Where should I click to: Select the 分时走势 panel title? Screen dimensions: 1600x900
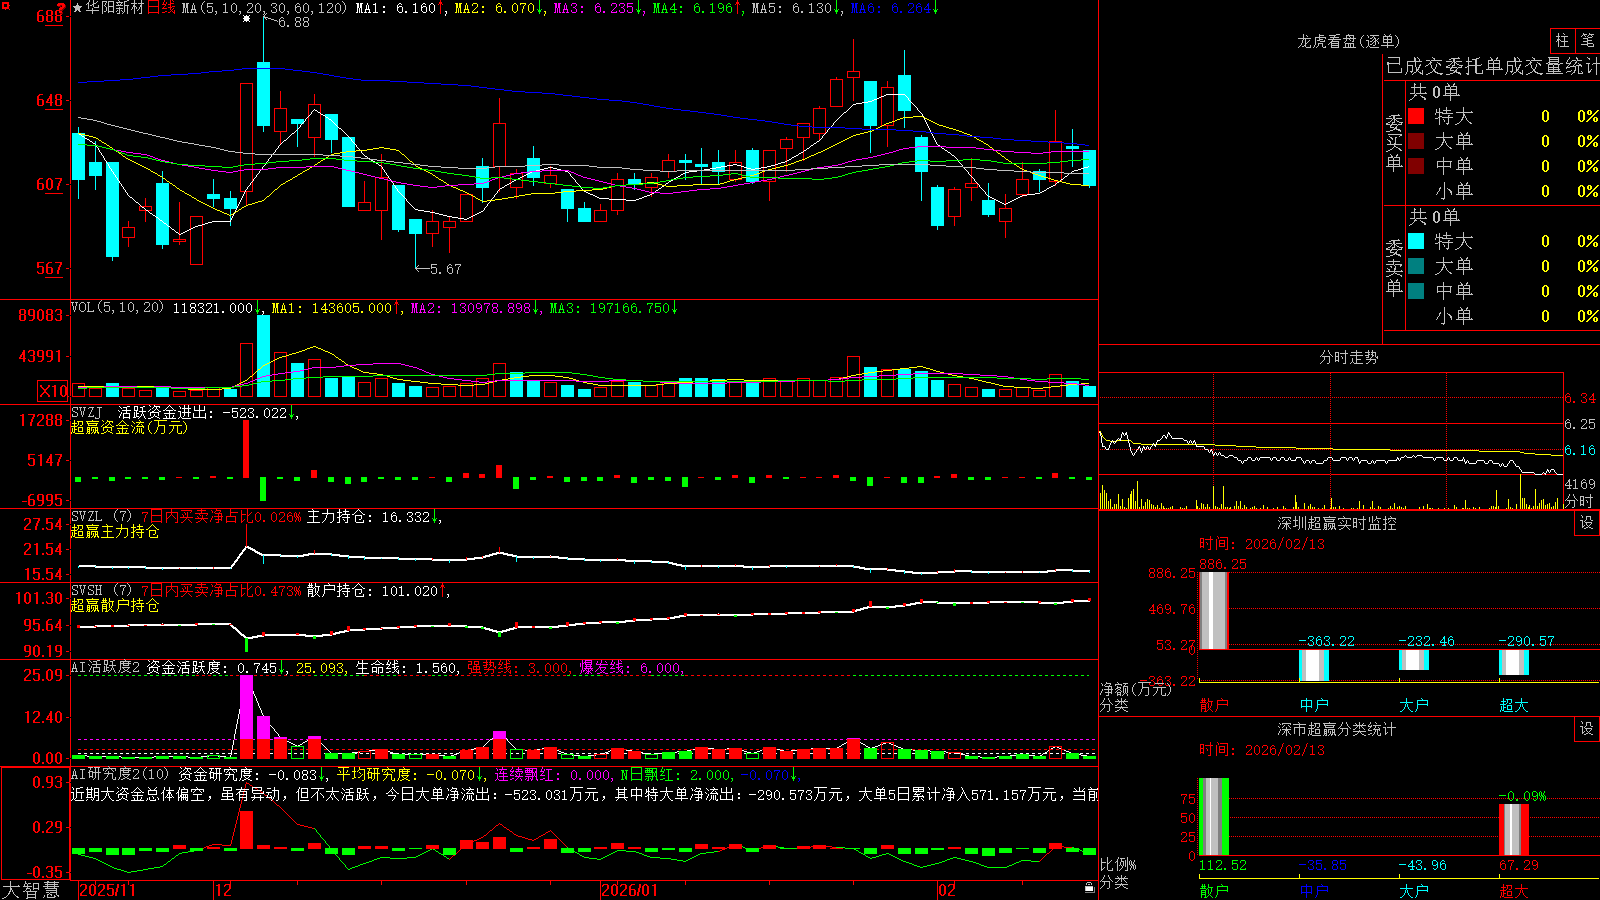coord(1348,357)
